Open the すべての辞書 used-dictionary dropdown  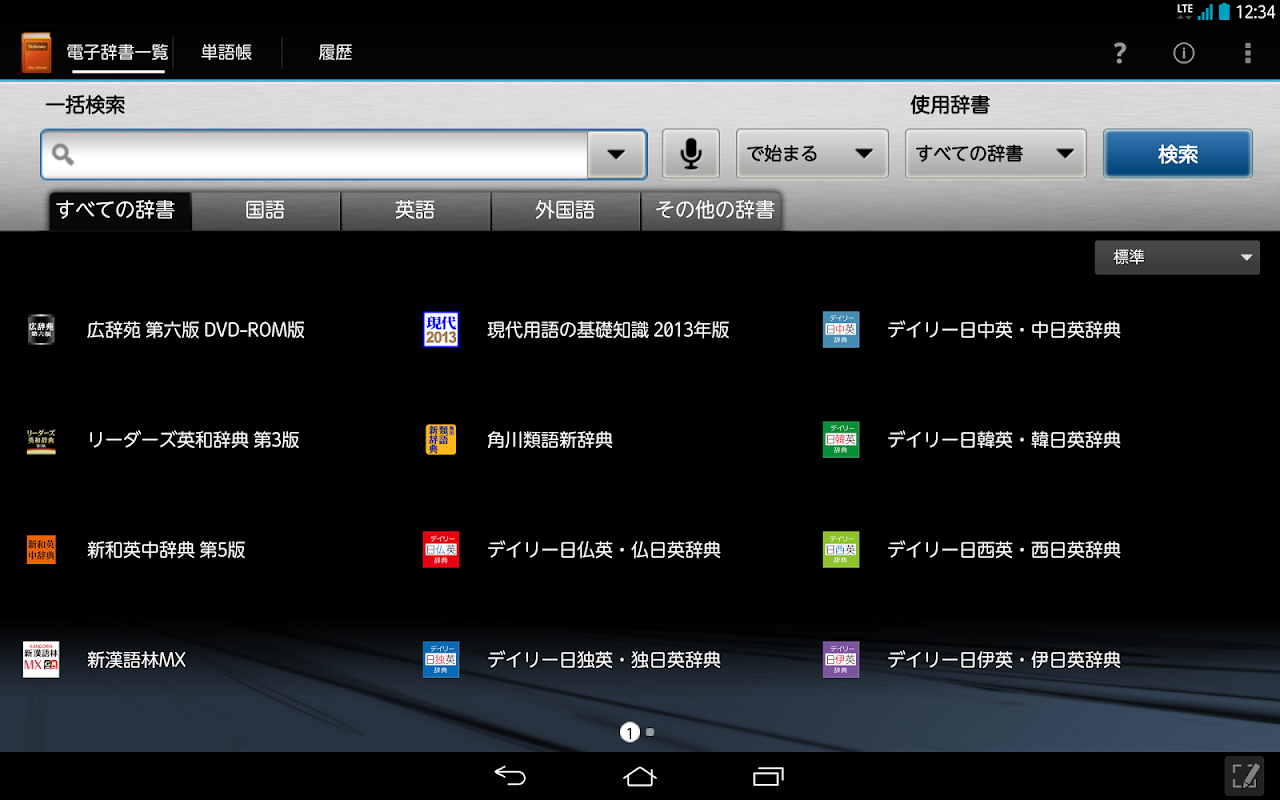click(x=996, y=154)
